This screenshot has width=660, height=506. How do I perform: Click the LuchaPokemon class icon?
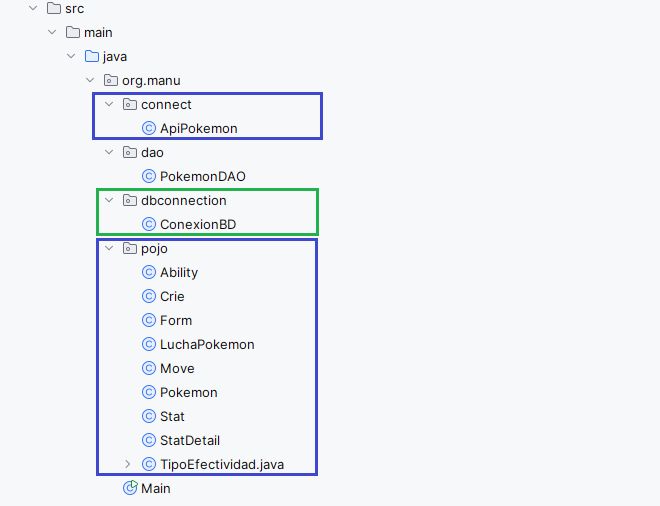tap(149, 344)
